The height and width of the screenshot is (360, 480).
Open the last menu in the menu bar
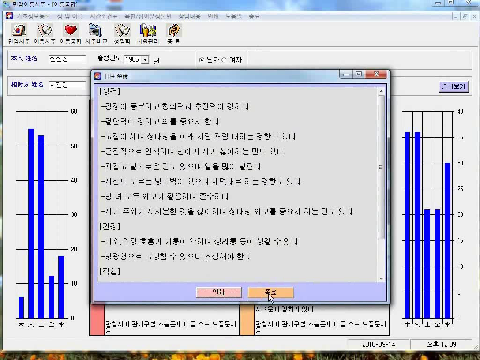[254, 16]
